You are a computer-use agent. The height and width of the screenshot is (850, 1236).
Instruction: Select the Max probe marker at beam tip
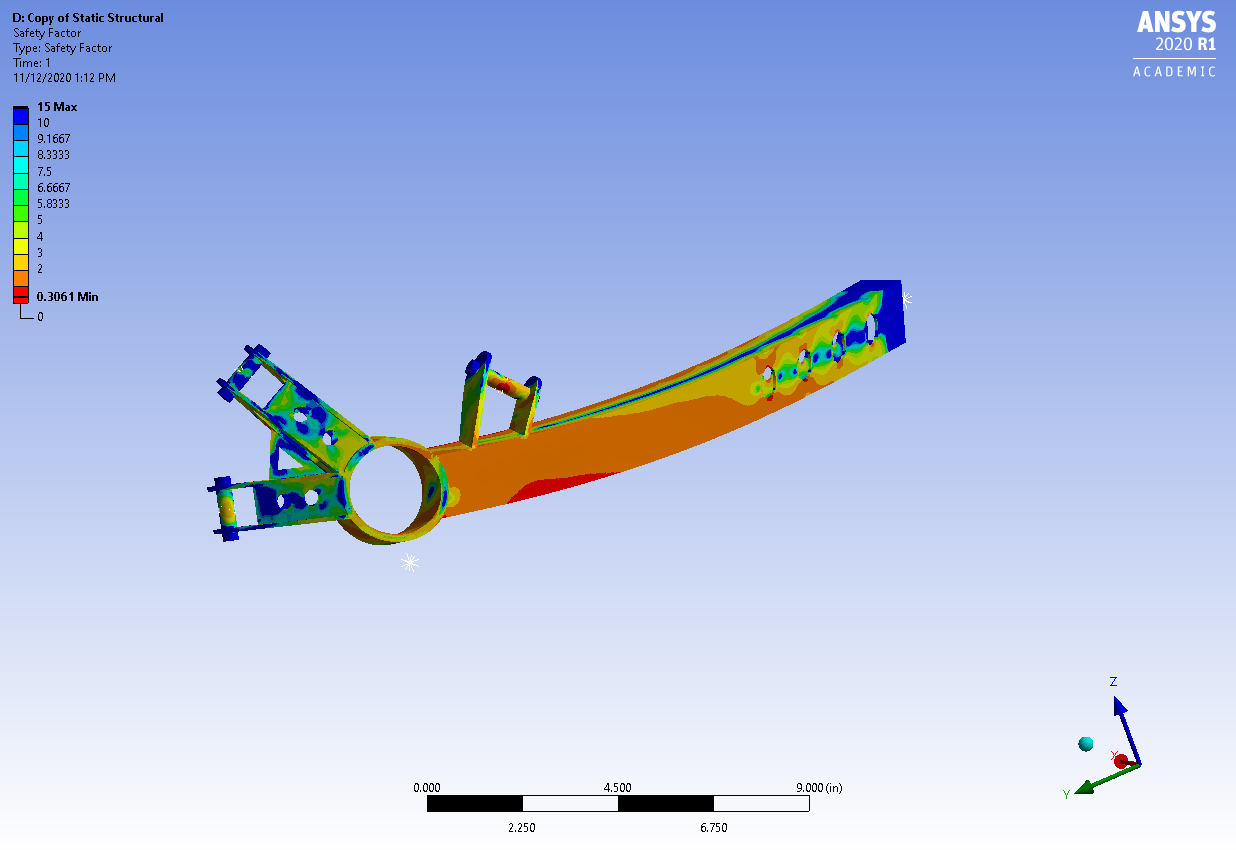[906, 297]
